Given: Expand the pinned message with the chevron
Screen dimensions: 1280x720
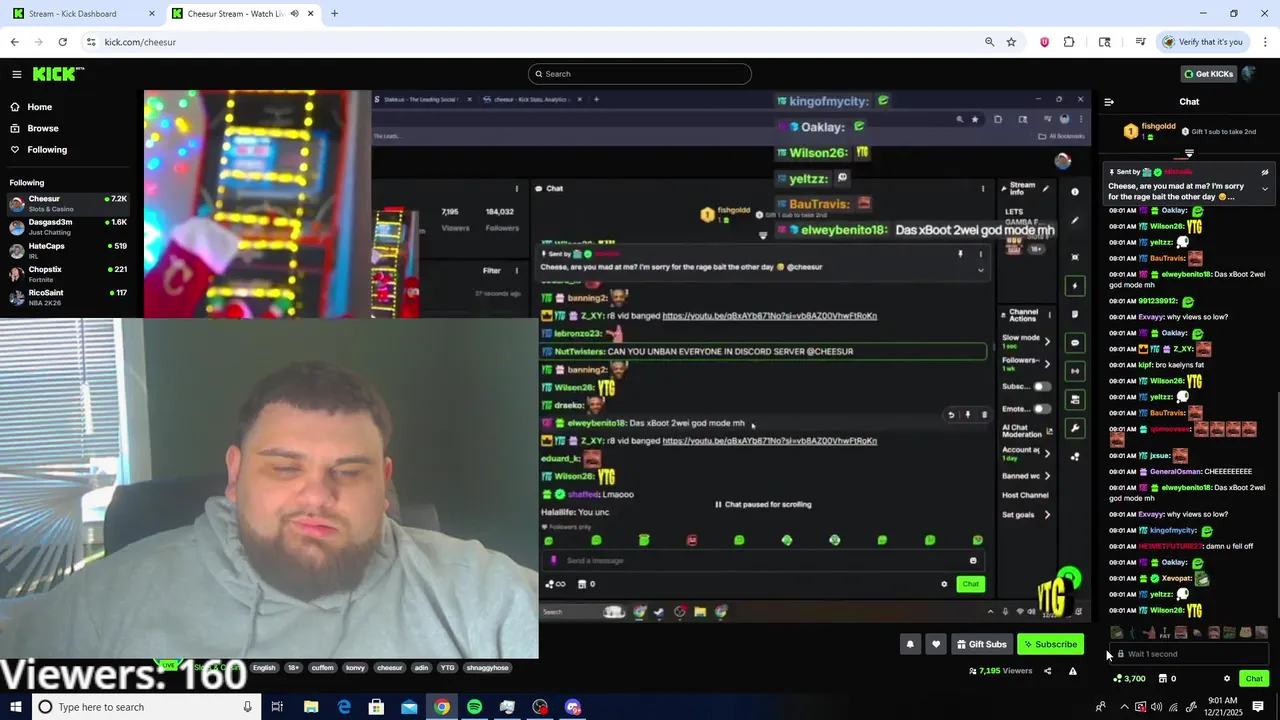Looking at the screenshot, I should click(x=1265, y=189).
